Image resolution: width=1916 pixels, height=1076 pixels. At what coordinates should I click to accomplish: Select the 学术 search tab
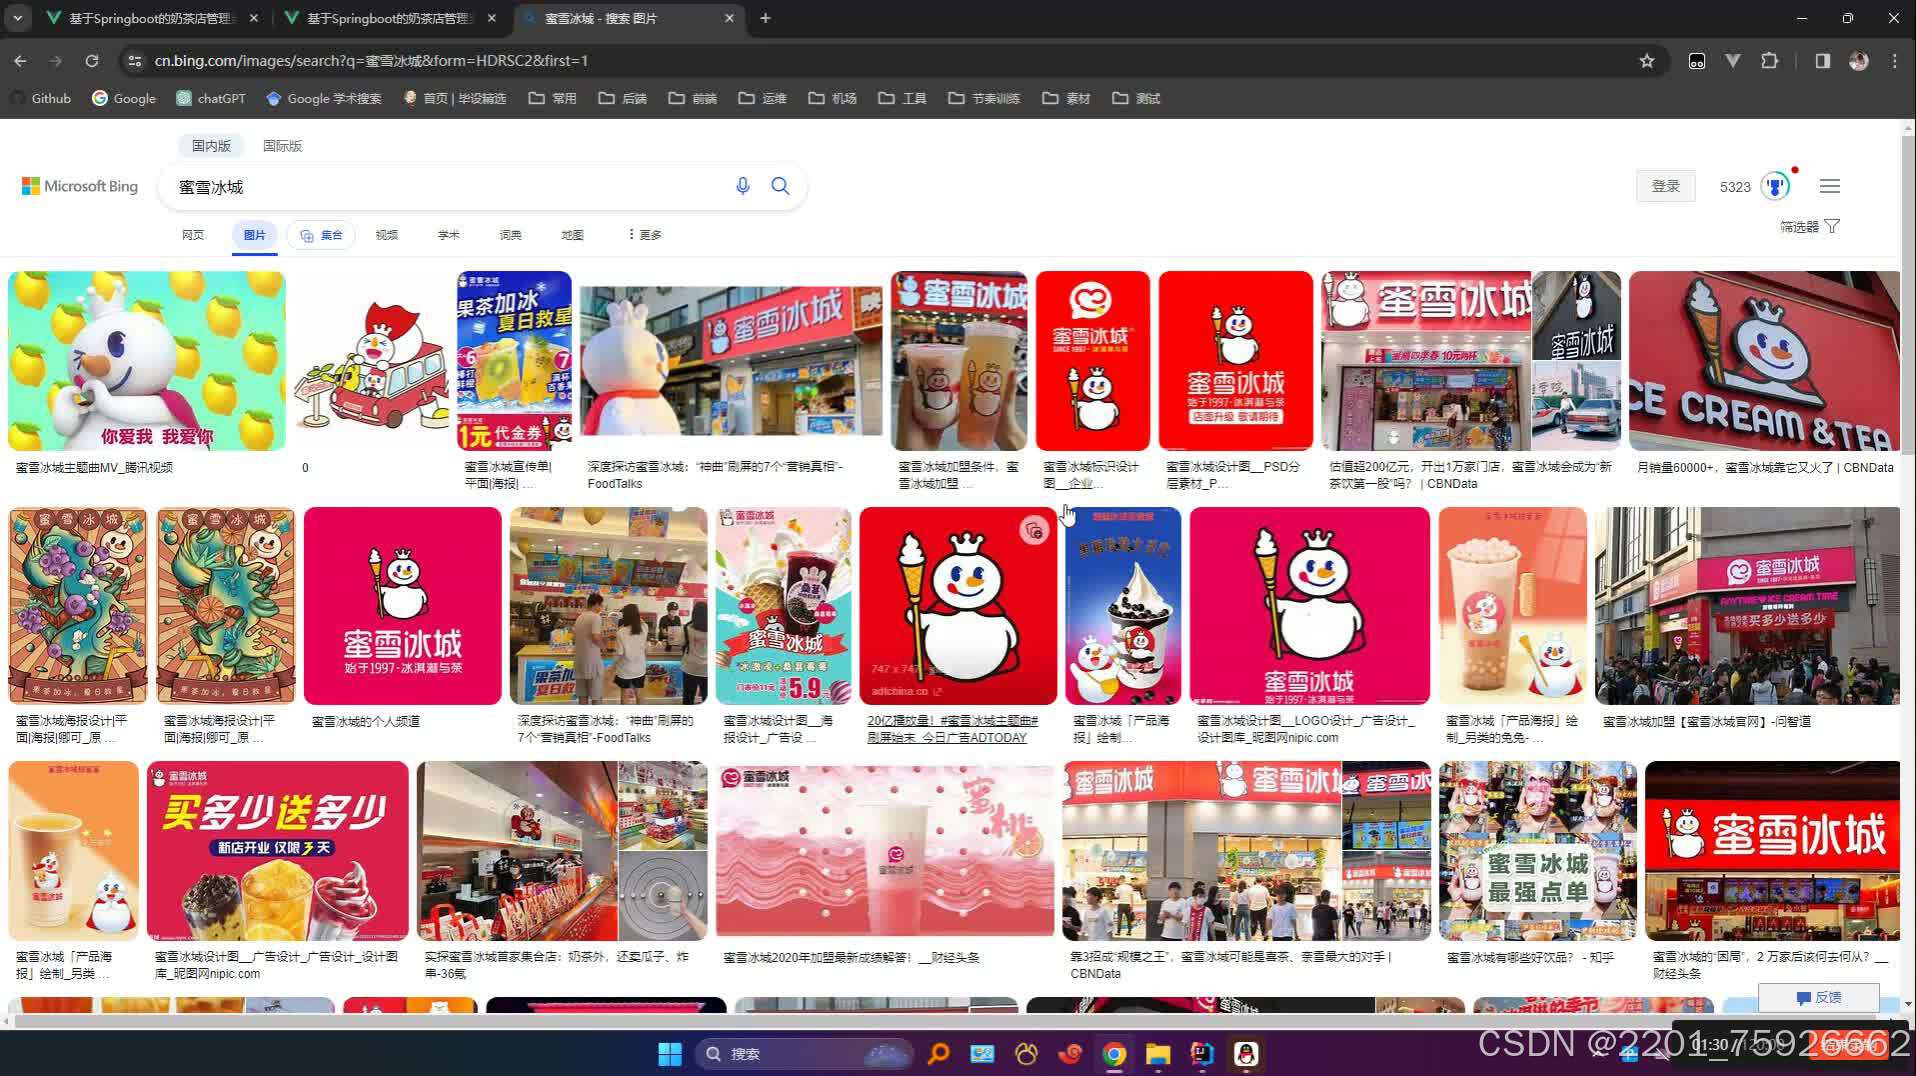449,235
